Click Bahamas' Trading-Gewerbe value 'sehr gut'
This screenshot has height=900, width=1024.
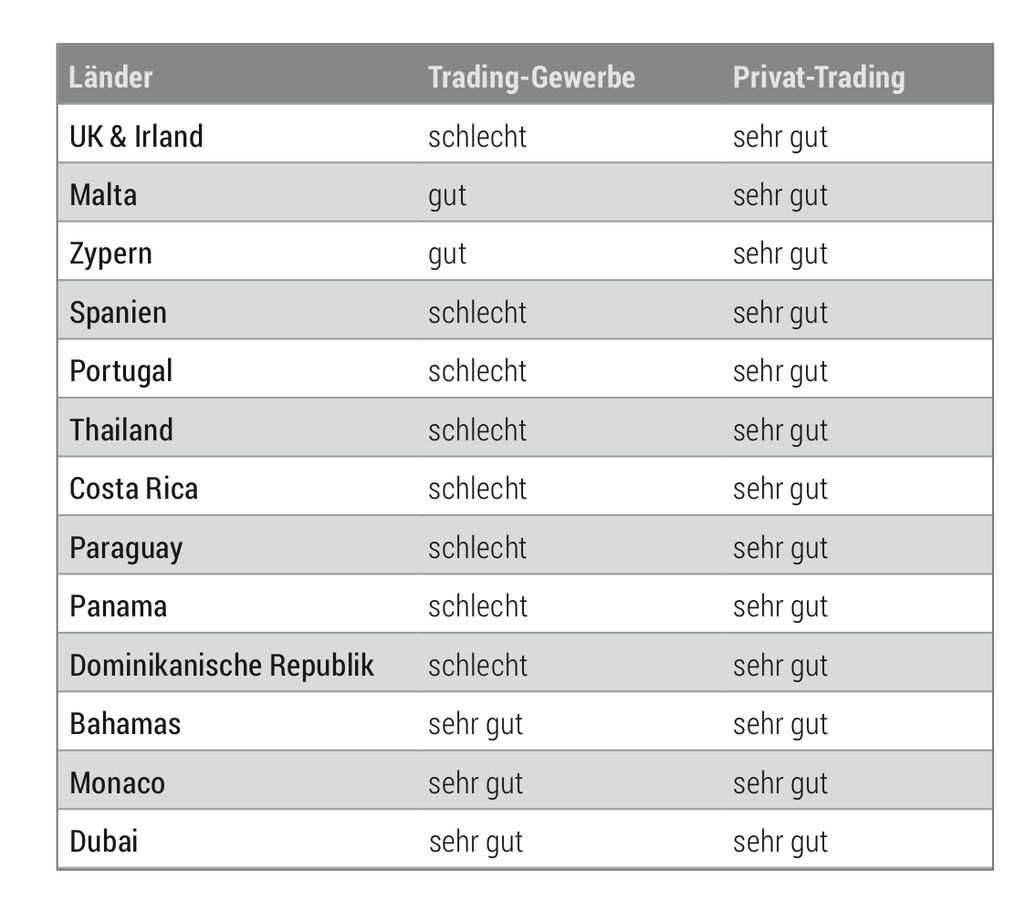[475, 725]
